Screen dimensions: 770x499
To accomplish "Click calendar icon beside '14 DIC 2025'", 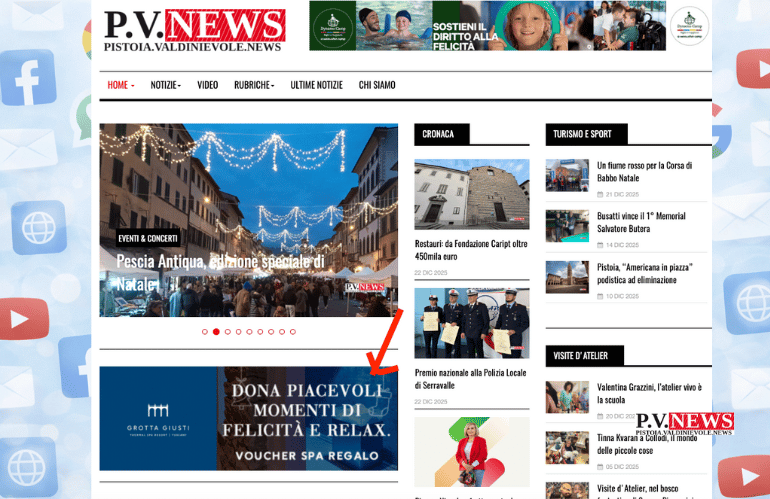I will 600,245.
